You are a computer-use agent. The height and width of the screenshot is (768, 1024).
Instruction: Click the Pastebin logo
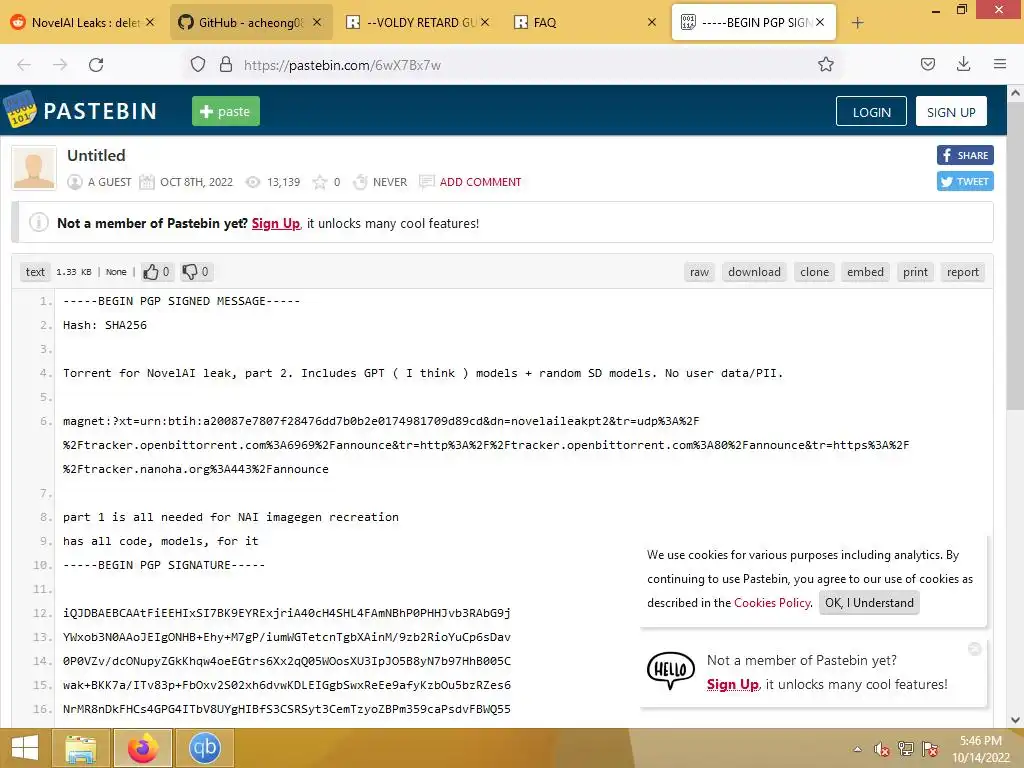pos(81,110)
